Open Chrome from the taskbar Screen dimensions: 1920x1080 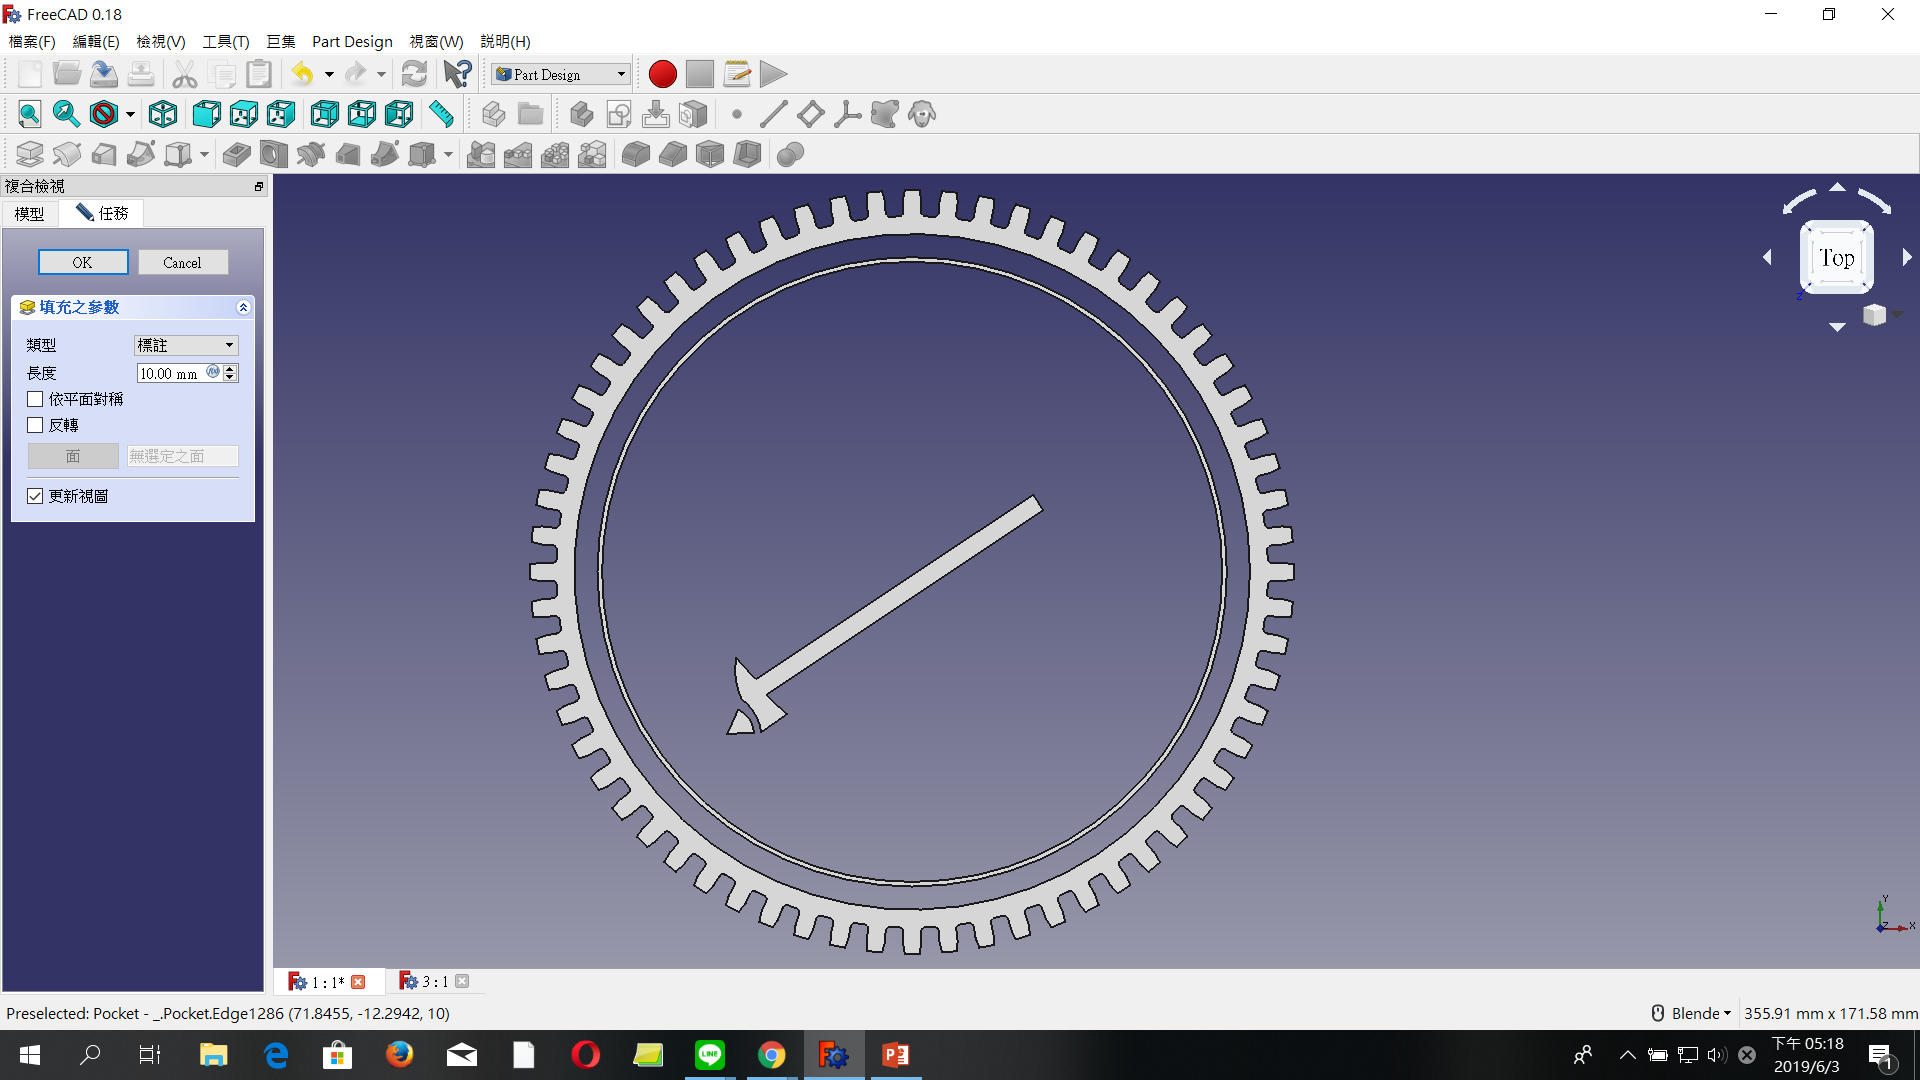point(771,1055)
